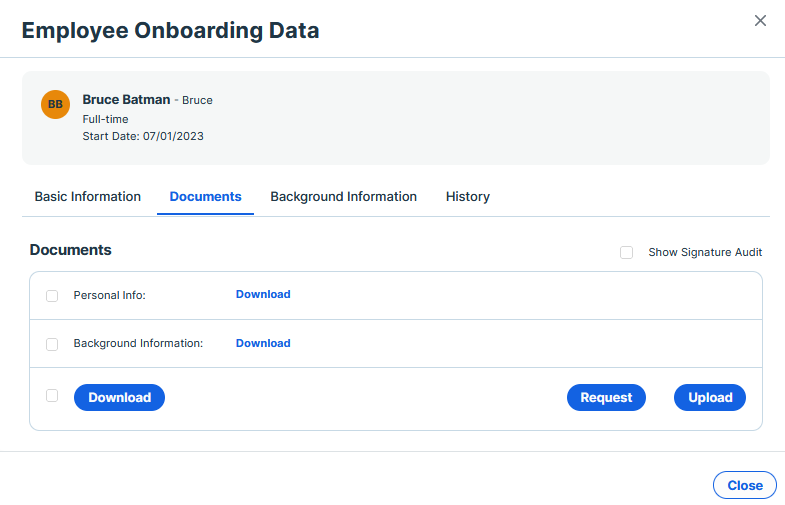Tick the Background Information document checkbox
Viewport: 785px width, 505px height.
(x=52, y=344)
